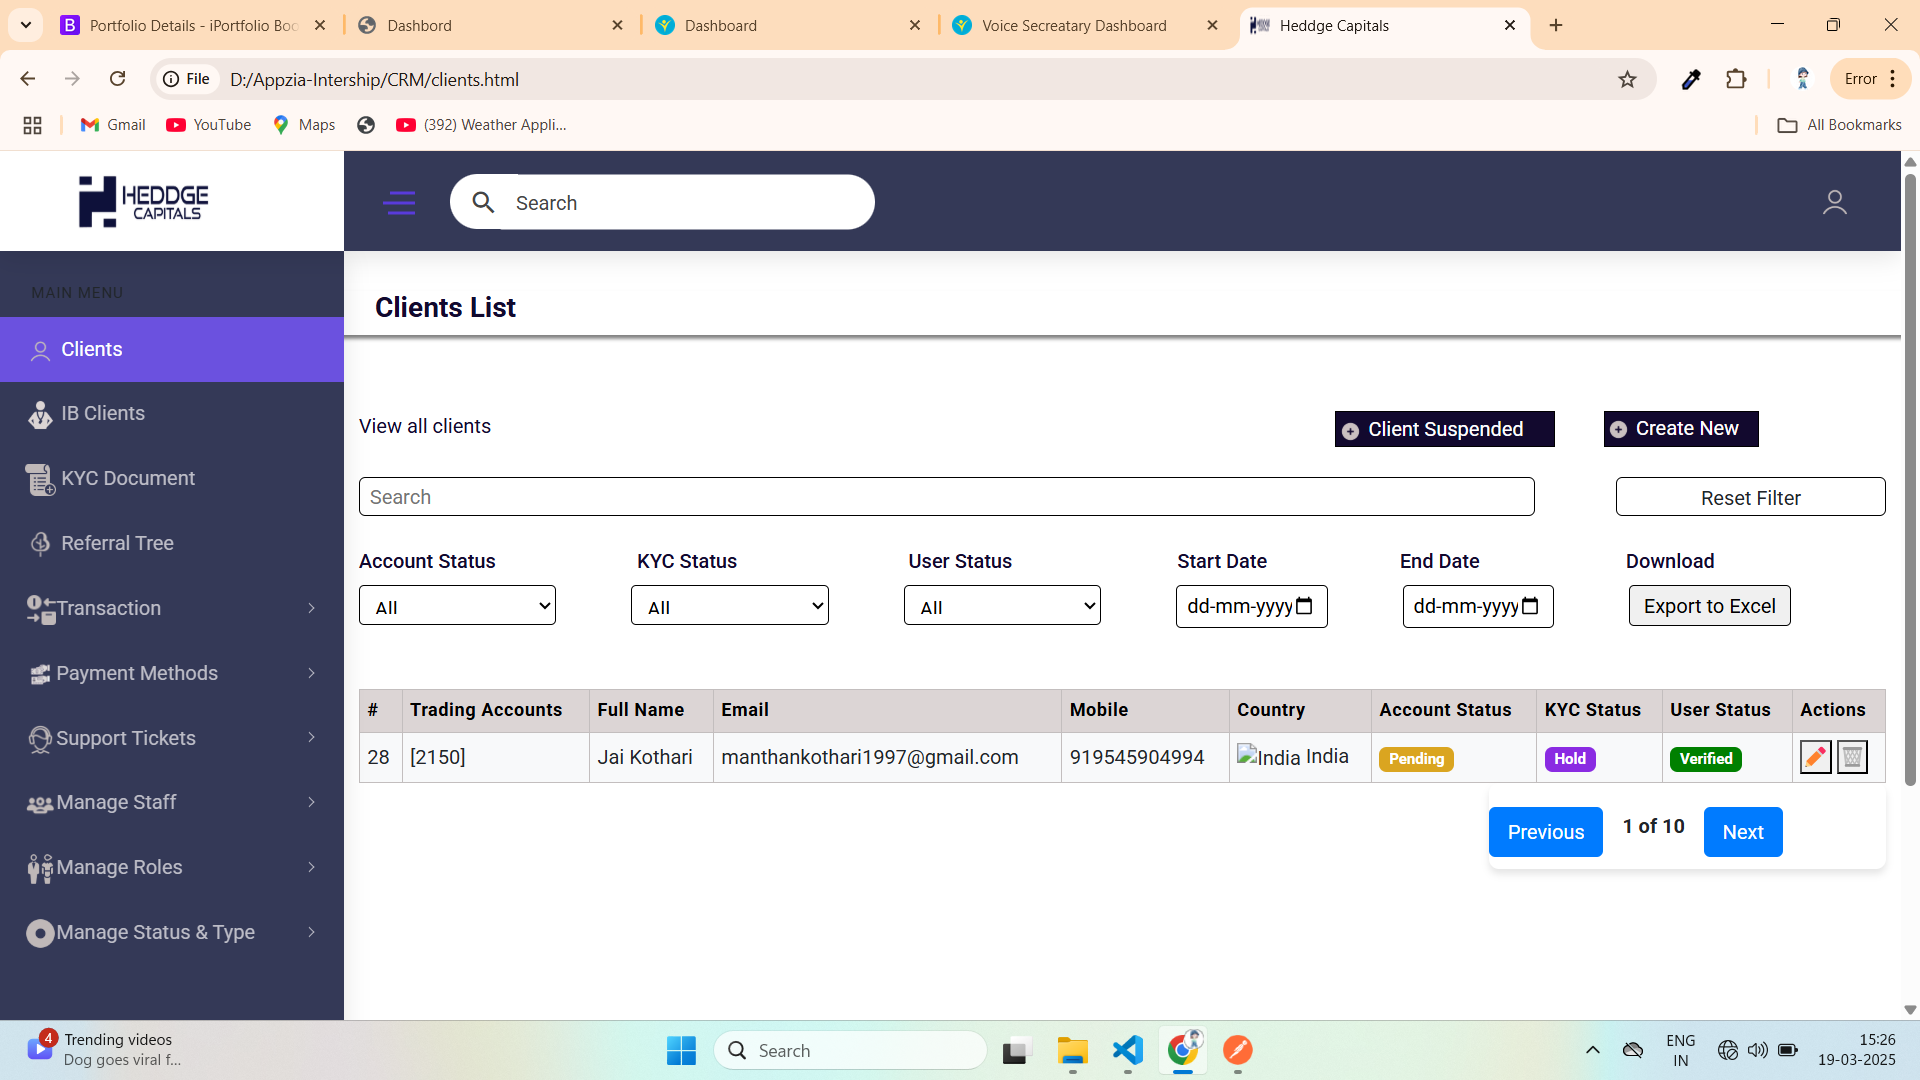Click the Gmail bookmark
Screen dimensions: 1920x1080
[112, 125]
